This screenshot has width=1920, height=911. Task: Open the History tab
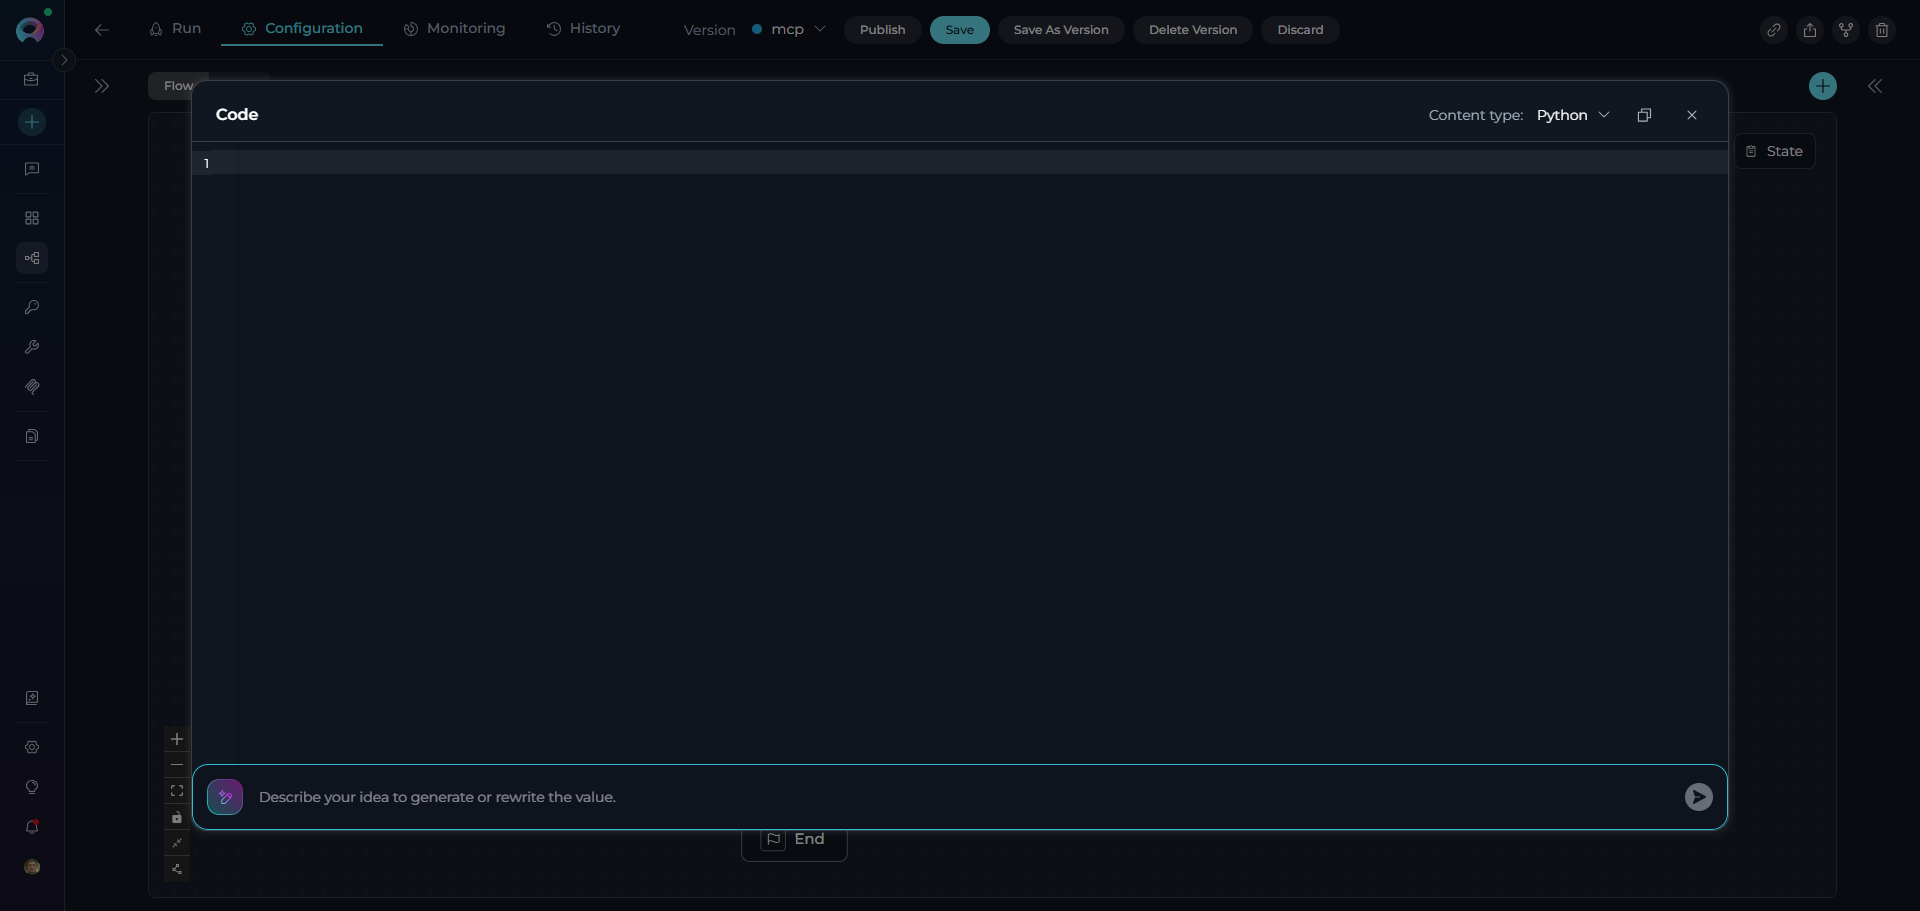tap(583, 29)
